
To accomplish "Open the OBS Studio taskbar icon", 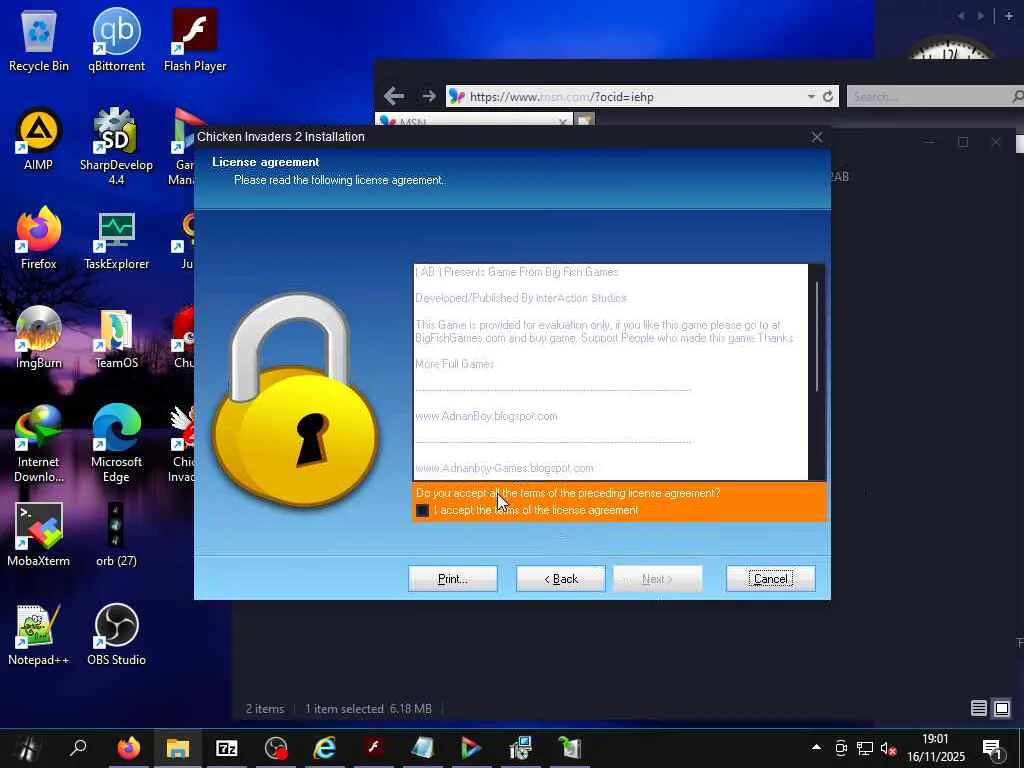I will pyautogui.click(x=276, y=748).
